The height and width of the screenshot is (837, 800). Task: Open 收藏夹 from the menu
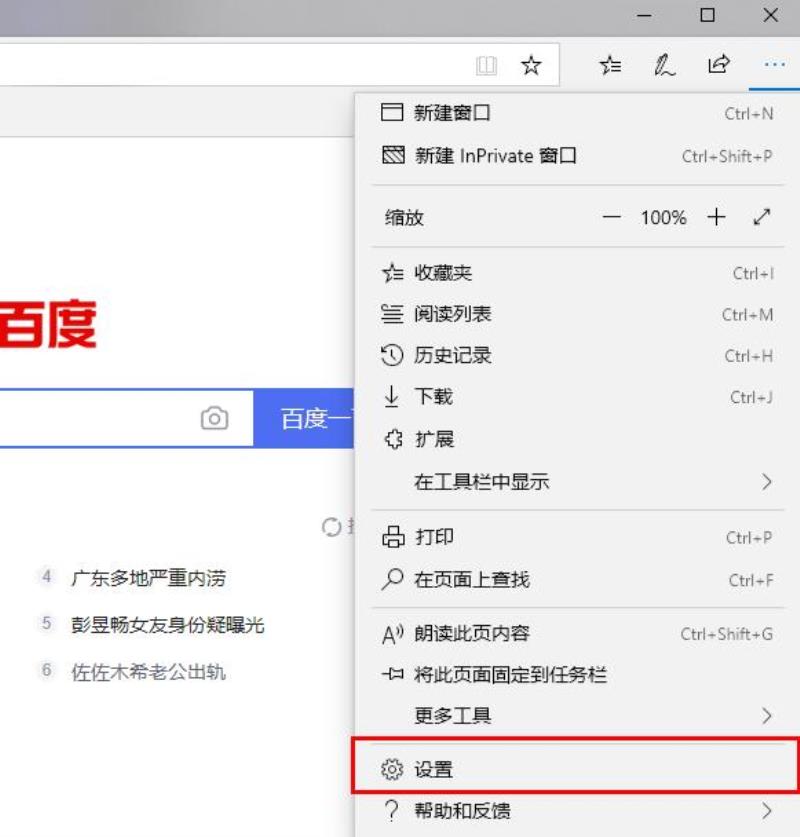[x=577, y=273]
